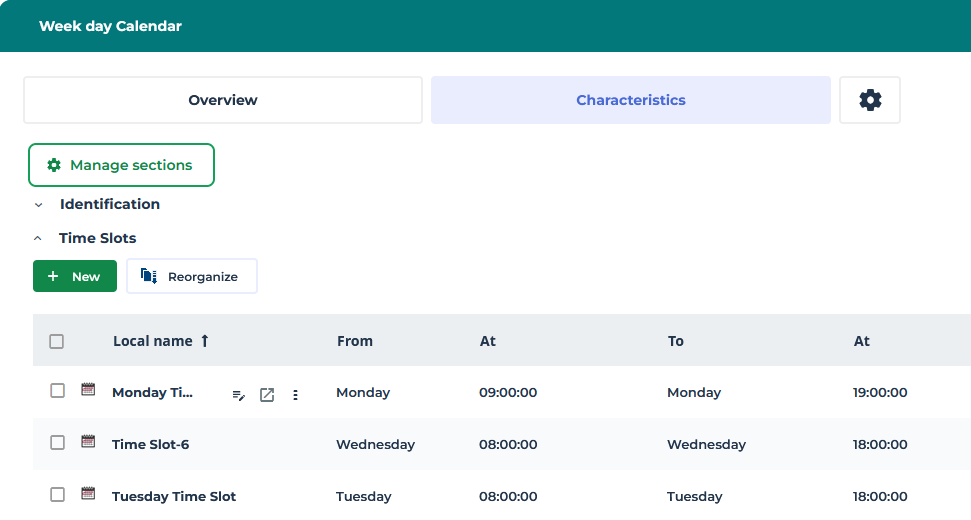Viewport: 971px width, 520px height.
Task: Select the Characteristics tab
Action: pos(630,100)
